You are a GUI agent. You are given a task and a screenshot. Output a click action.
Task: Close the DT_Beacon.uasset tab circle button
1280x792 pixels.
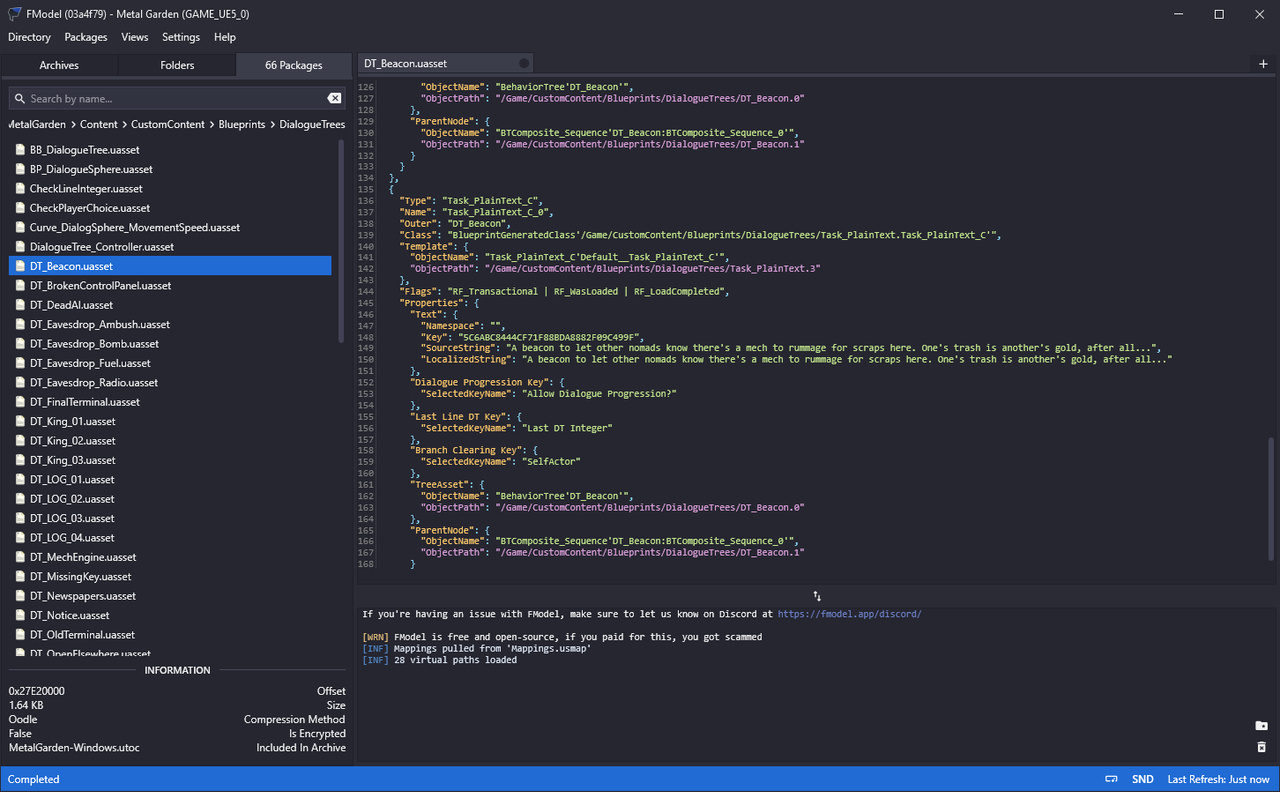coord(524,63)
